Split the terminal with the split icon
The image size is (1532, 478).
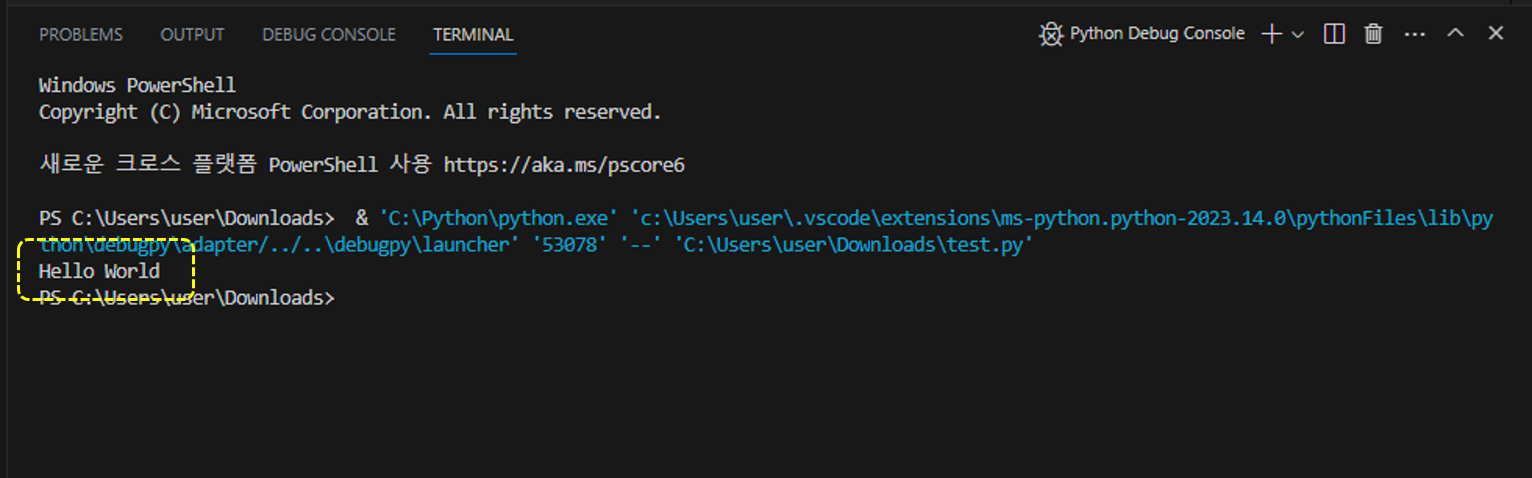(1334, 34)
